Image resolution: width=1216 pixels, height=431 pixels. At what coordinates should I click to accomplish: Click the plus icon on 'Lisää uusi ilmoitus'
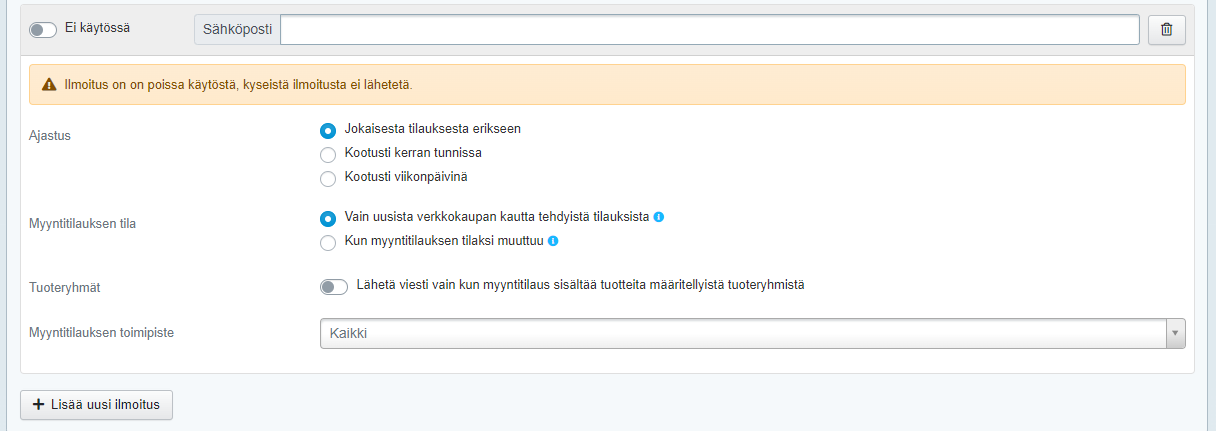click(x=39, y=405)
